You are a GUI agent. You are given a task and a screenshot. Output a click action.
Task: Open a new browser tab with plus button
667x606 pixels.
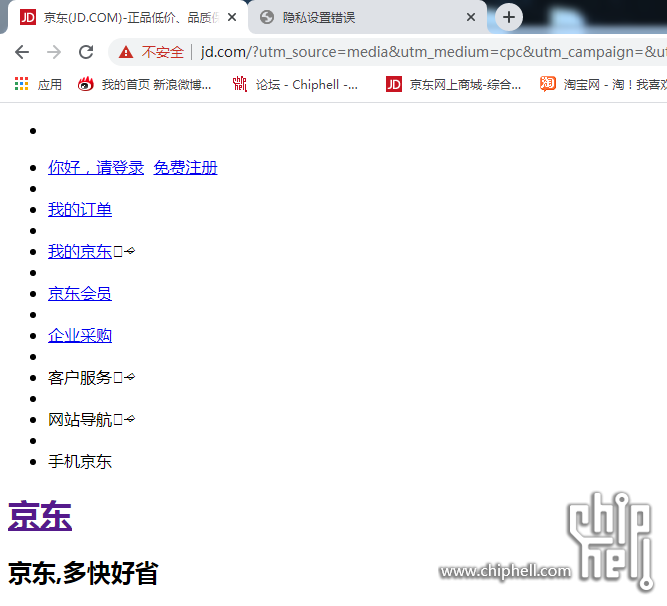coord(509,17)
